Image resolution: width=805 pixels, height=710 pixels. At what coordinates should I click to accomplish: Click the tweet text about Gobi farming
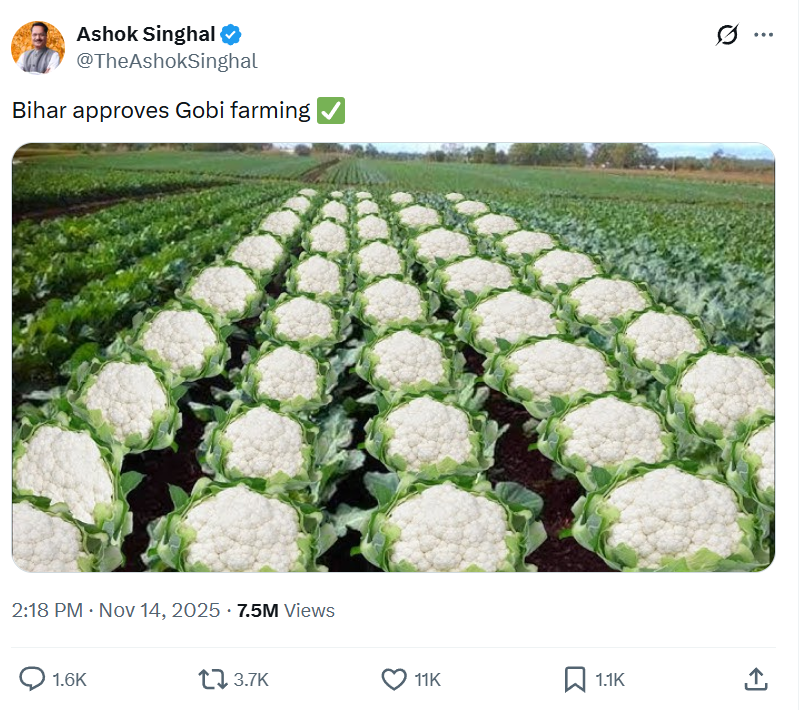[161, 110]
